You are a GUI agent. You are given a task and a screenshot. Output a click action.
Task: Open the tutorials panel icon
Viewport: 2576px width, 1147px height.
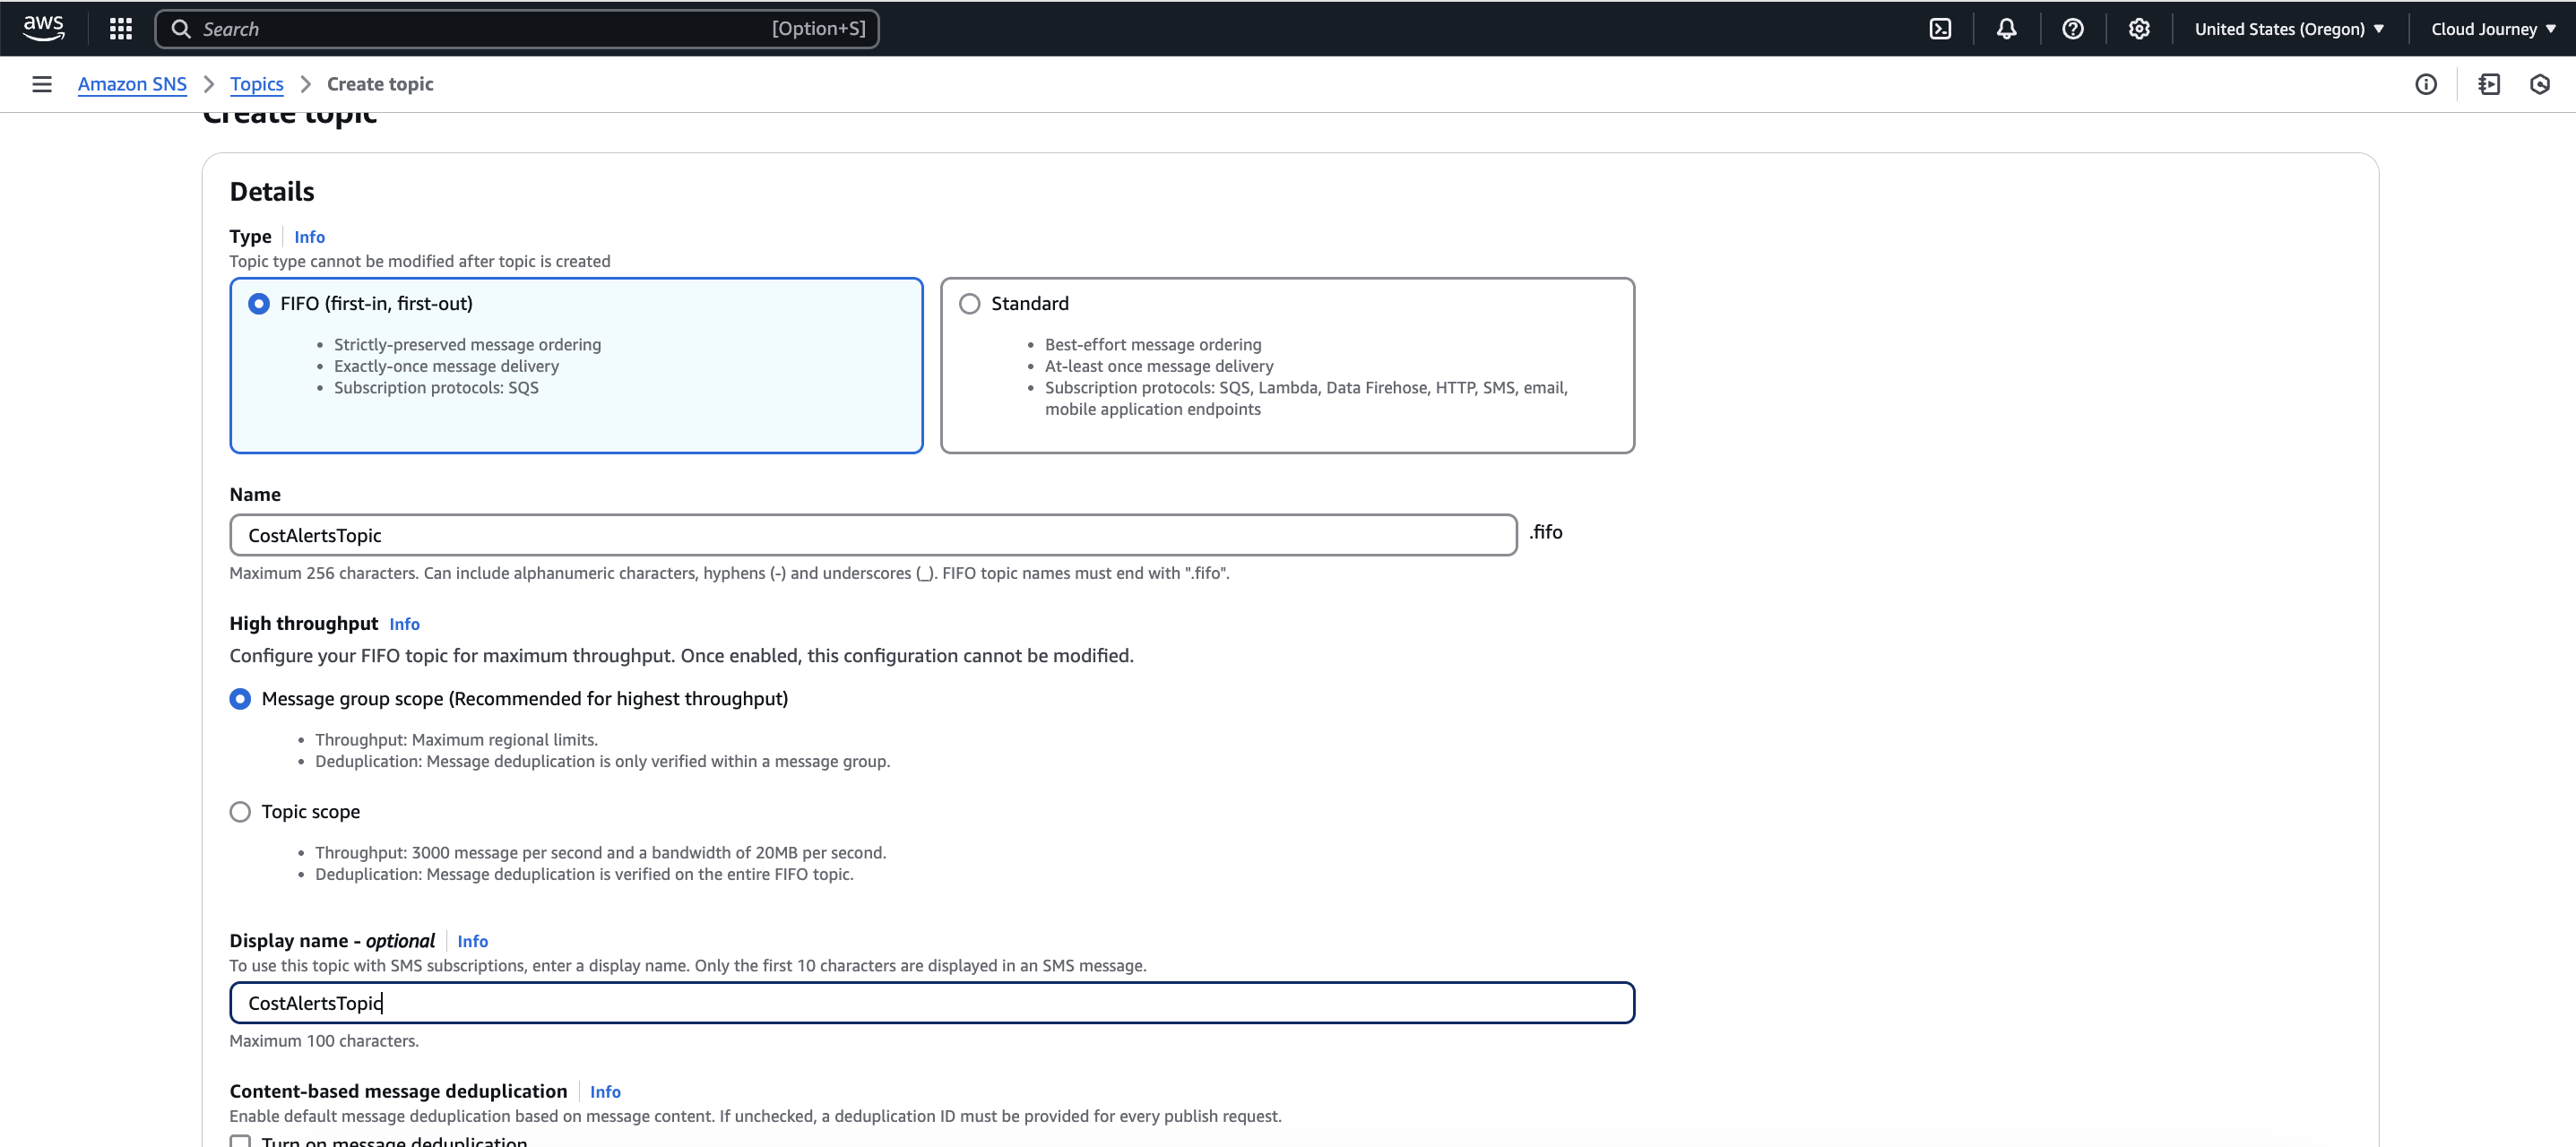tap(2489, 84)
